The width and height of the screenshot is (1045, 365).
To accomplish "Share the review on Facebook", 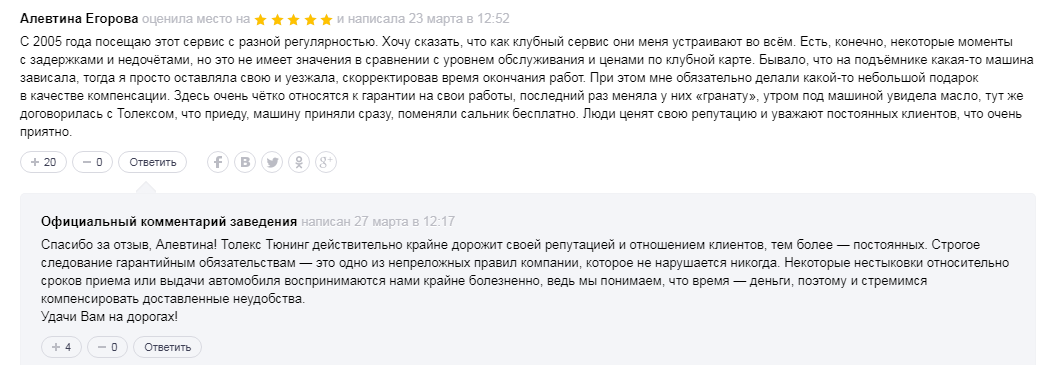I will [x=218, y=162].
